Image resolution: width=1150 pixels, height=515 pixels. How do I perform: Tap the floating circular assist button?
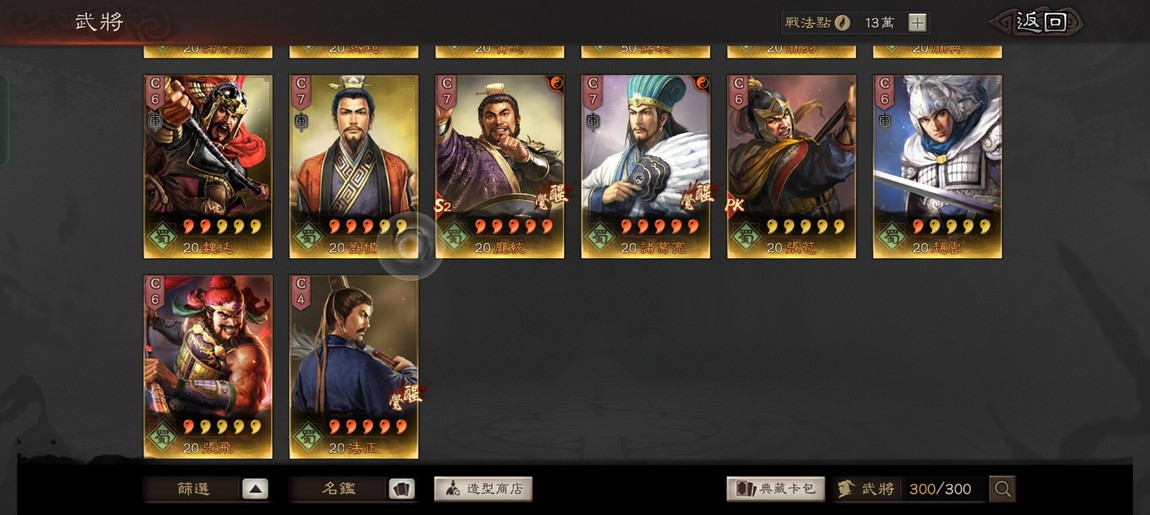411,246
